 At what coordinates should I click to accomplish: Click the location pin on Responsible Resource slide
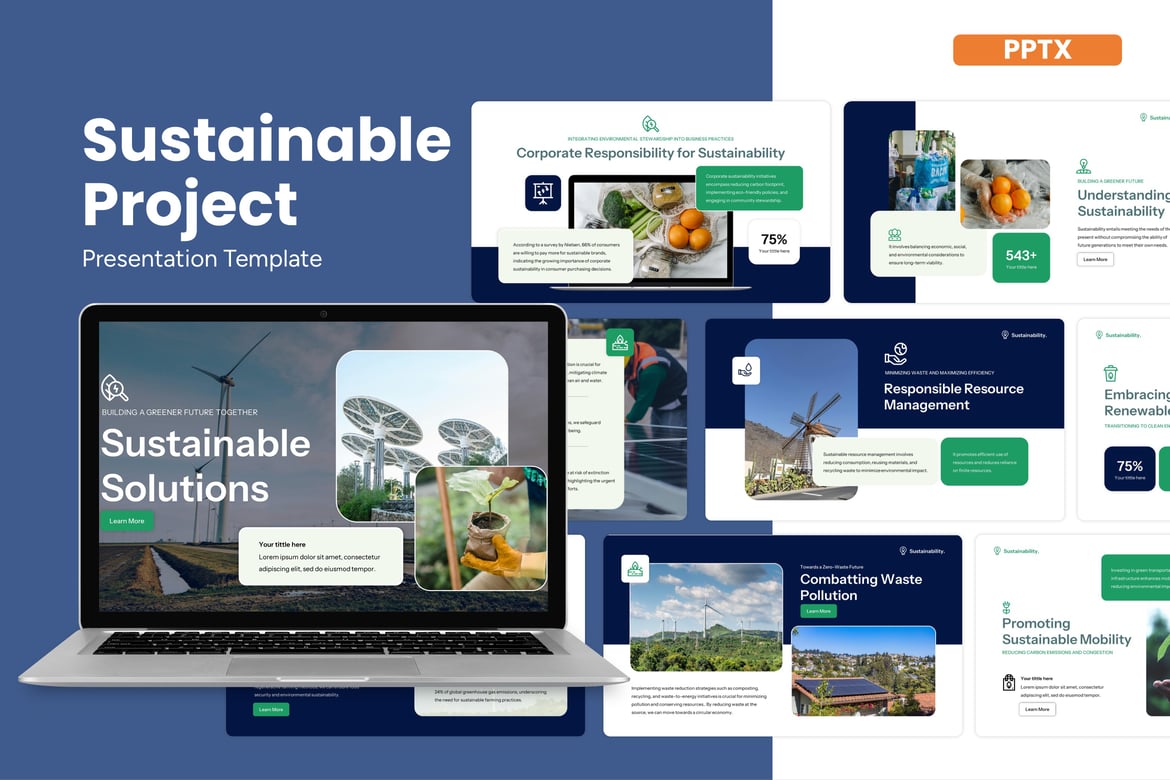1005,335
